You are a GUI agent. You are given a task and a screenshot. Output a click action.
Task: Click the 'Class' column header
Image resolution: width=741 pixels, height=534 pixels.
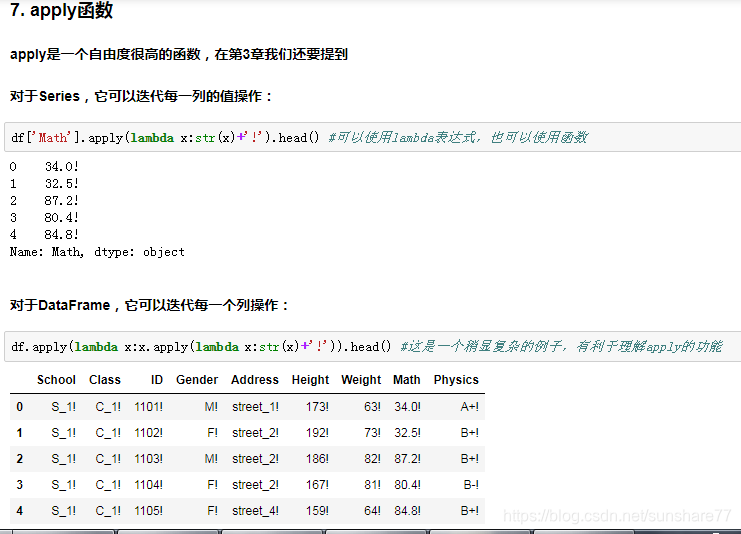[x=105, y=380]
